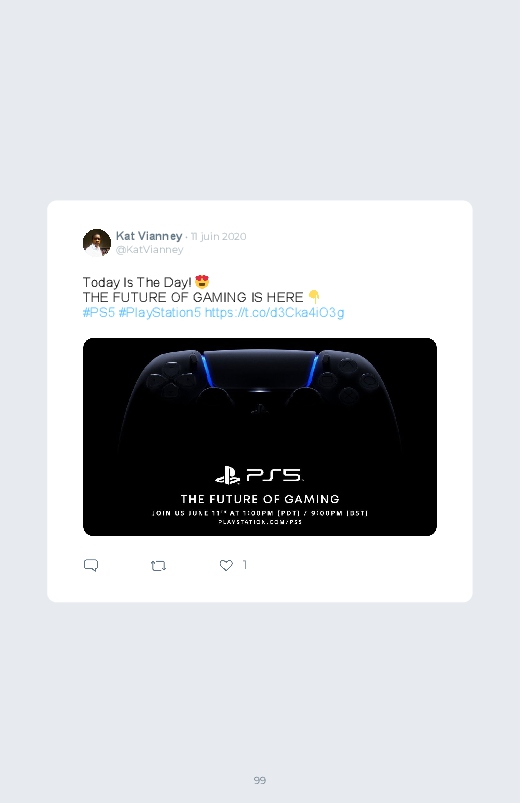Click the PS5 wordmark in the image
This screenshot has height=803, width=520.
coord(275,476)
